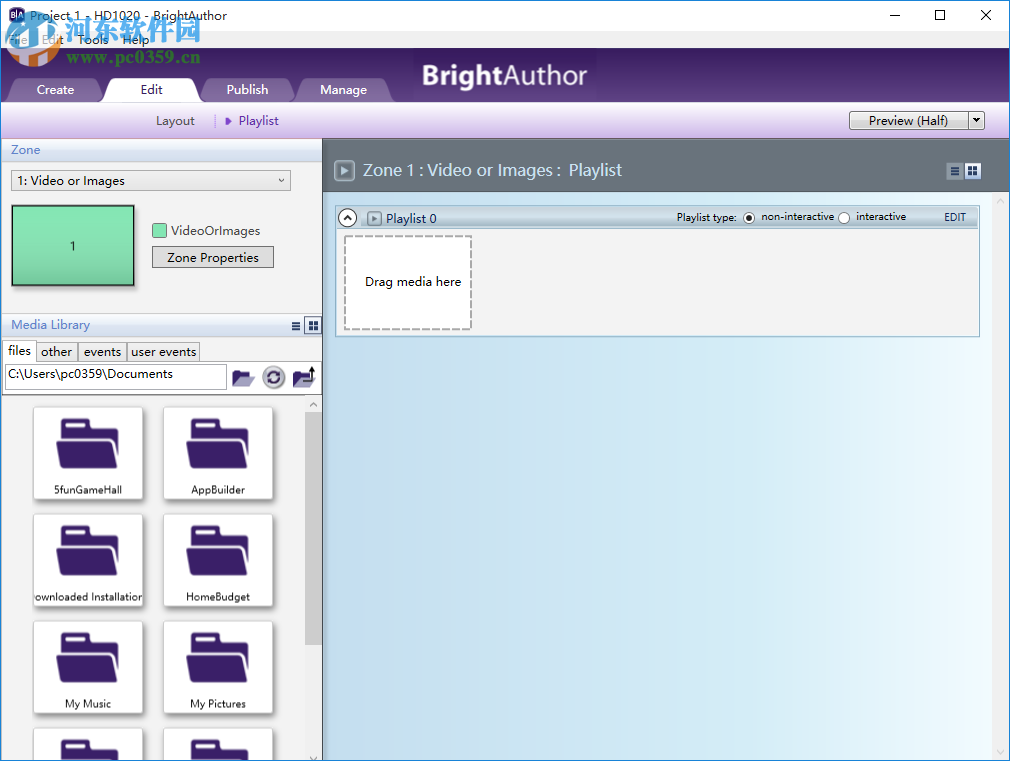Click the play icon next to Playlist 0

[x=374, y=218]
